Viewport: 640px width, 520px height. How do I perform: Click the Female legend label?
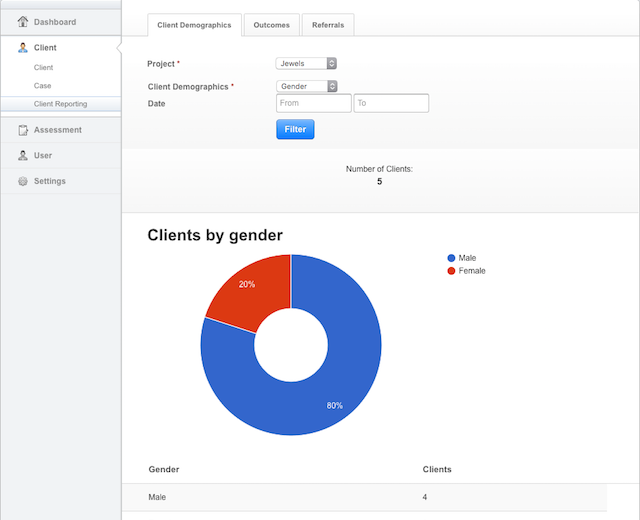coord(472,271)
